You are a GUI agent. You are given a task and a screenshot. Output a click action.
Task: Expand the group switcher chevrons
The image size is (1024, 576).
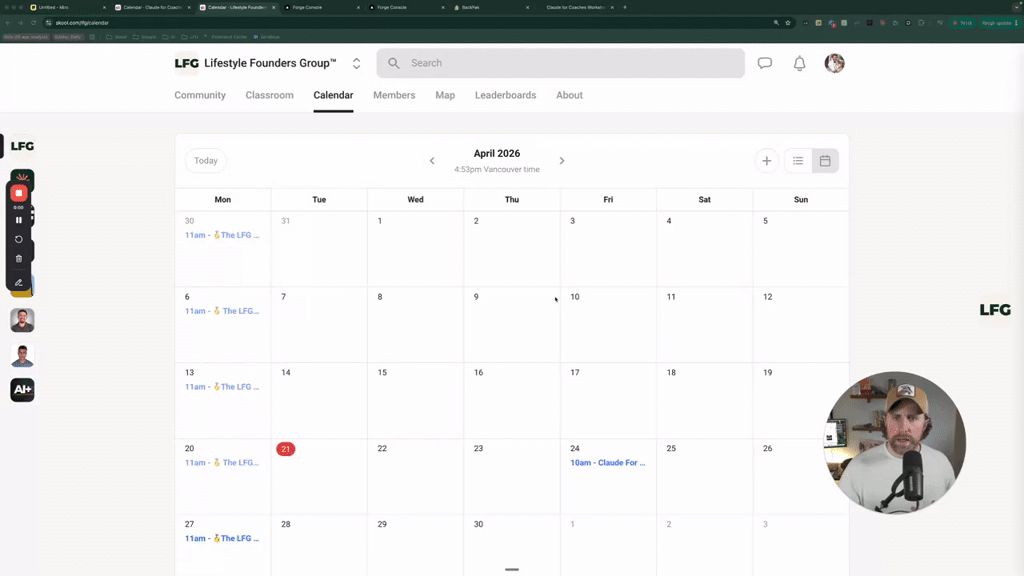tap(357, 63)
